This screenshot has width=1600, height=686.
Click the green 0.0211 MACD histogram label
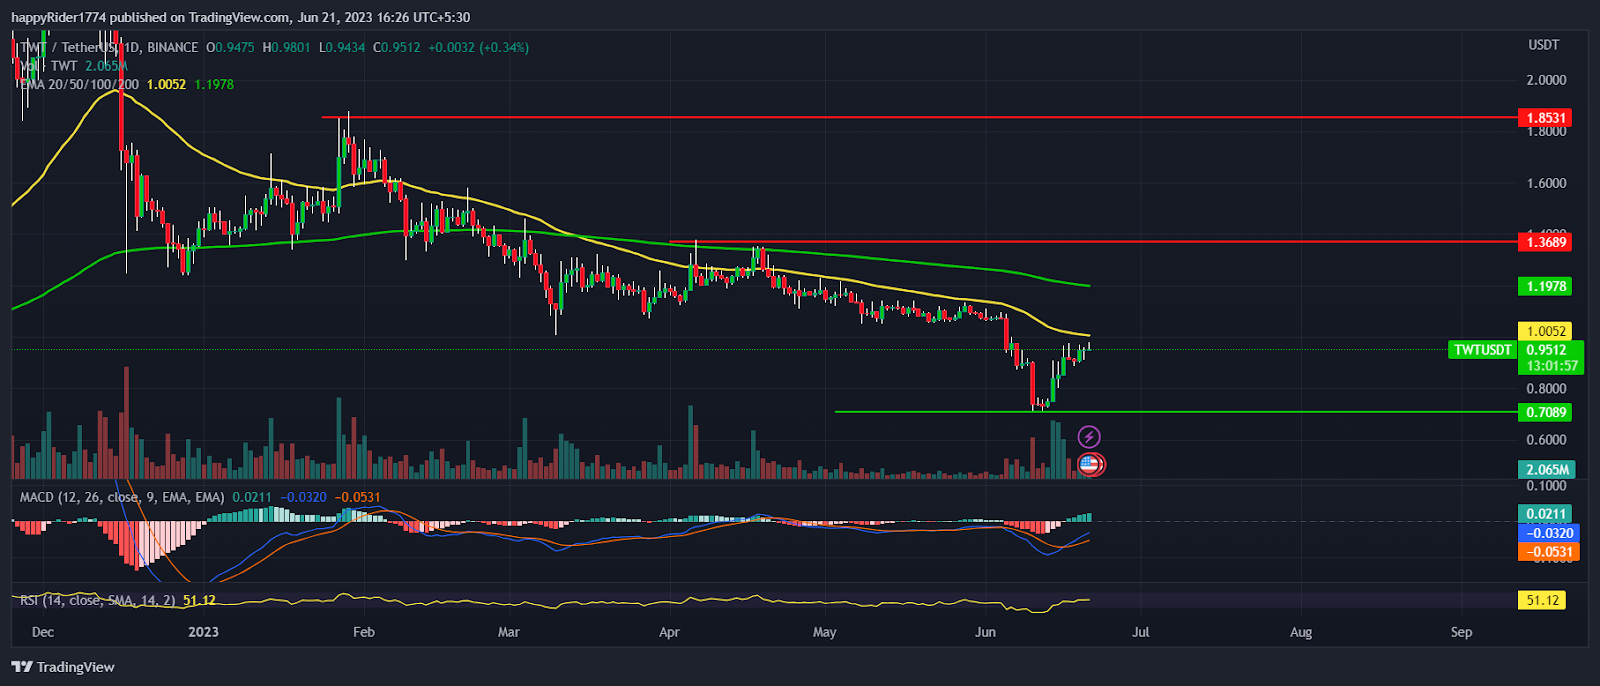pyautogui.click(x=1545, y=514)
